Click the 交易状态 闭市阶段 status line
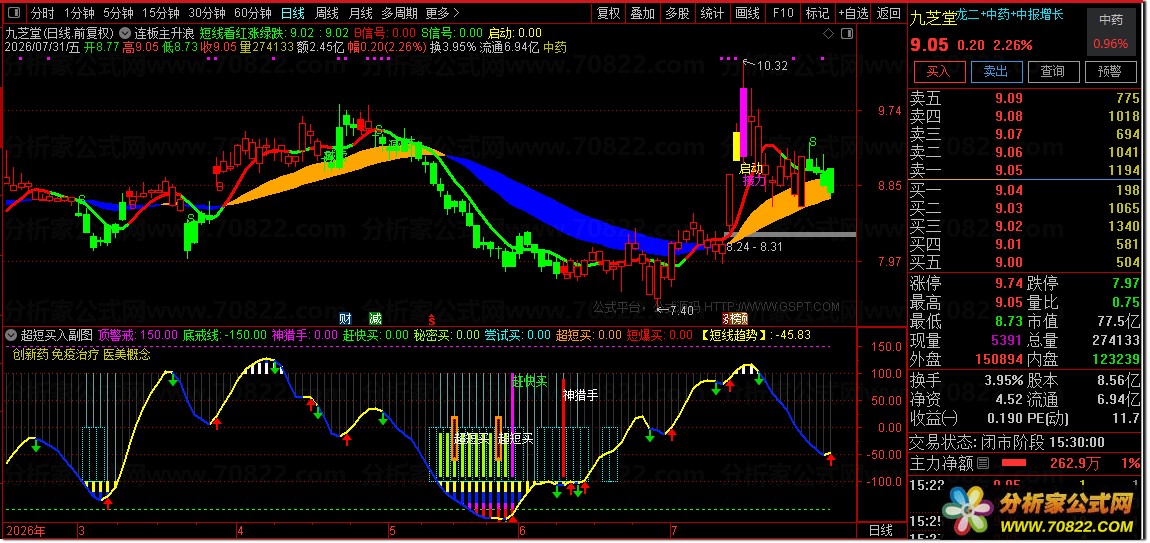 [1007, 442]
